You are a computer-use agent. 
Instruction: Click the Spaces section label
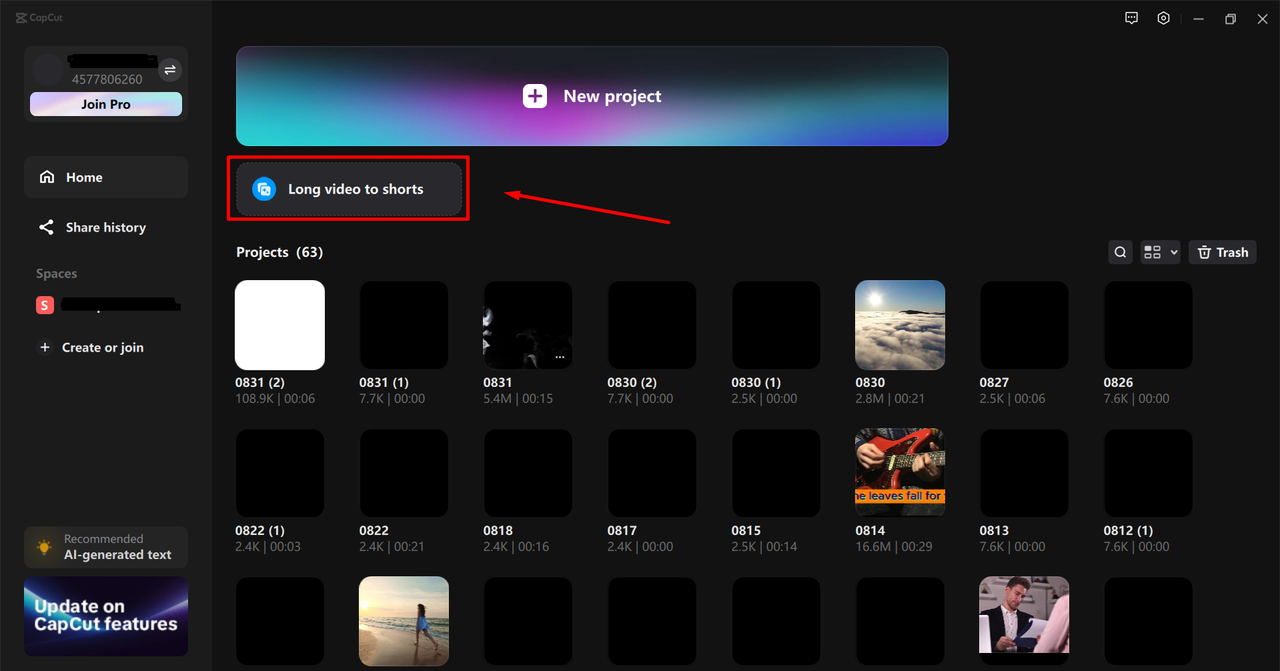tap(56, 273)
